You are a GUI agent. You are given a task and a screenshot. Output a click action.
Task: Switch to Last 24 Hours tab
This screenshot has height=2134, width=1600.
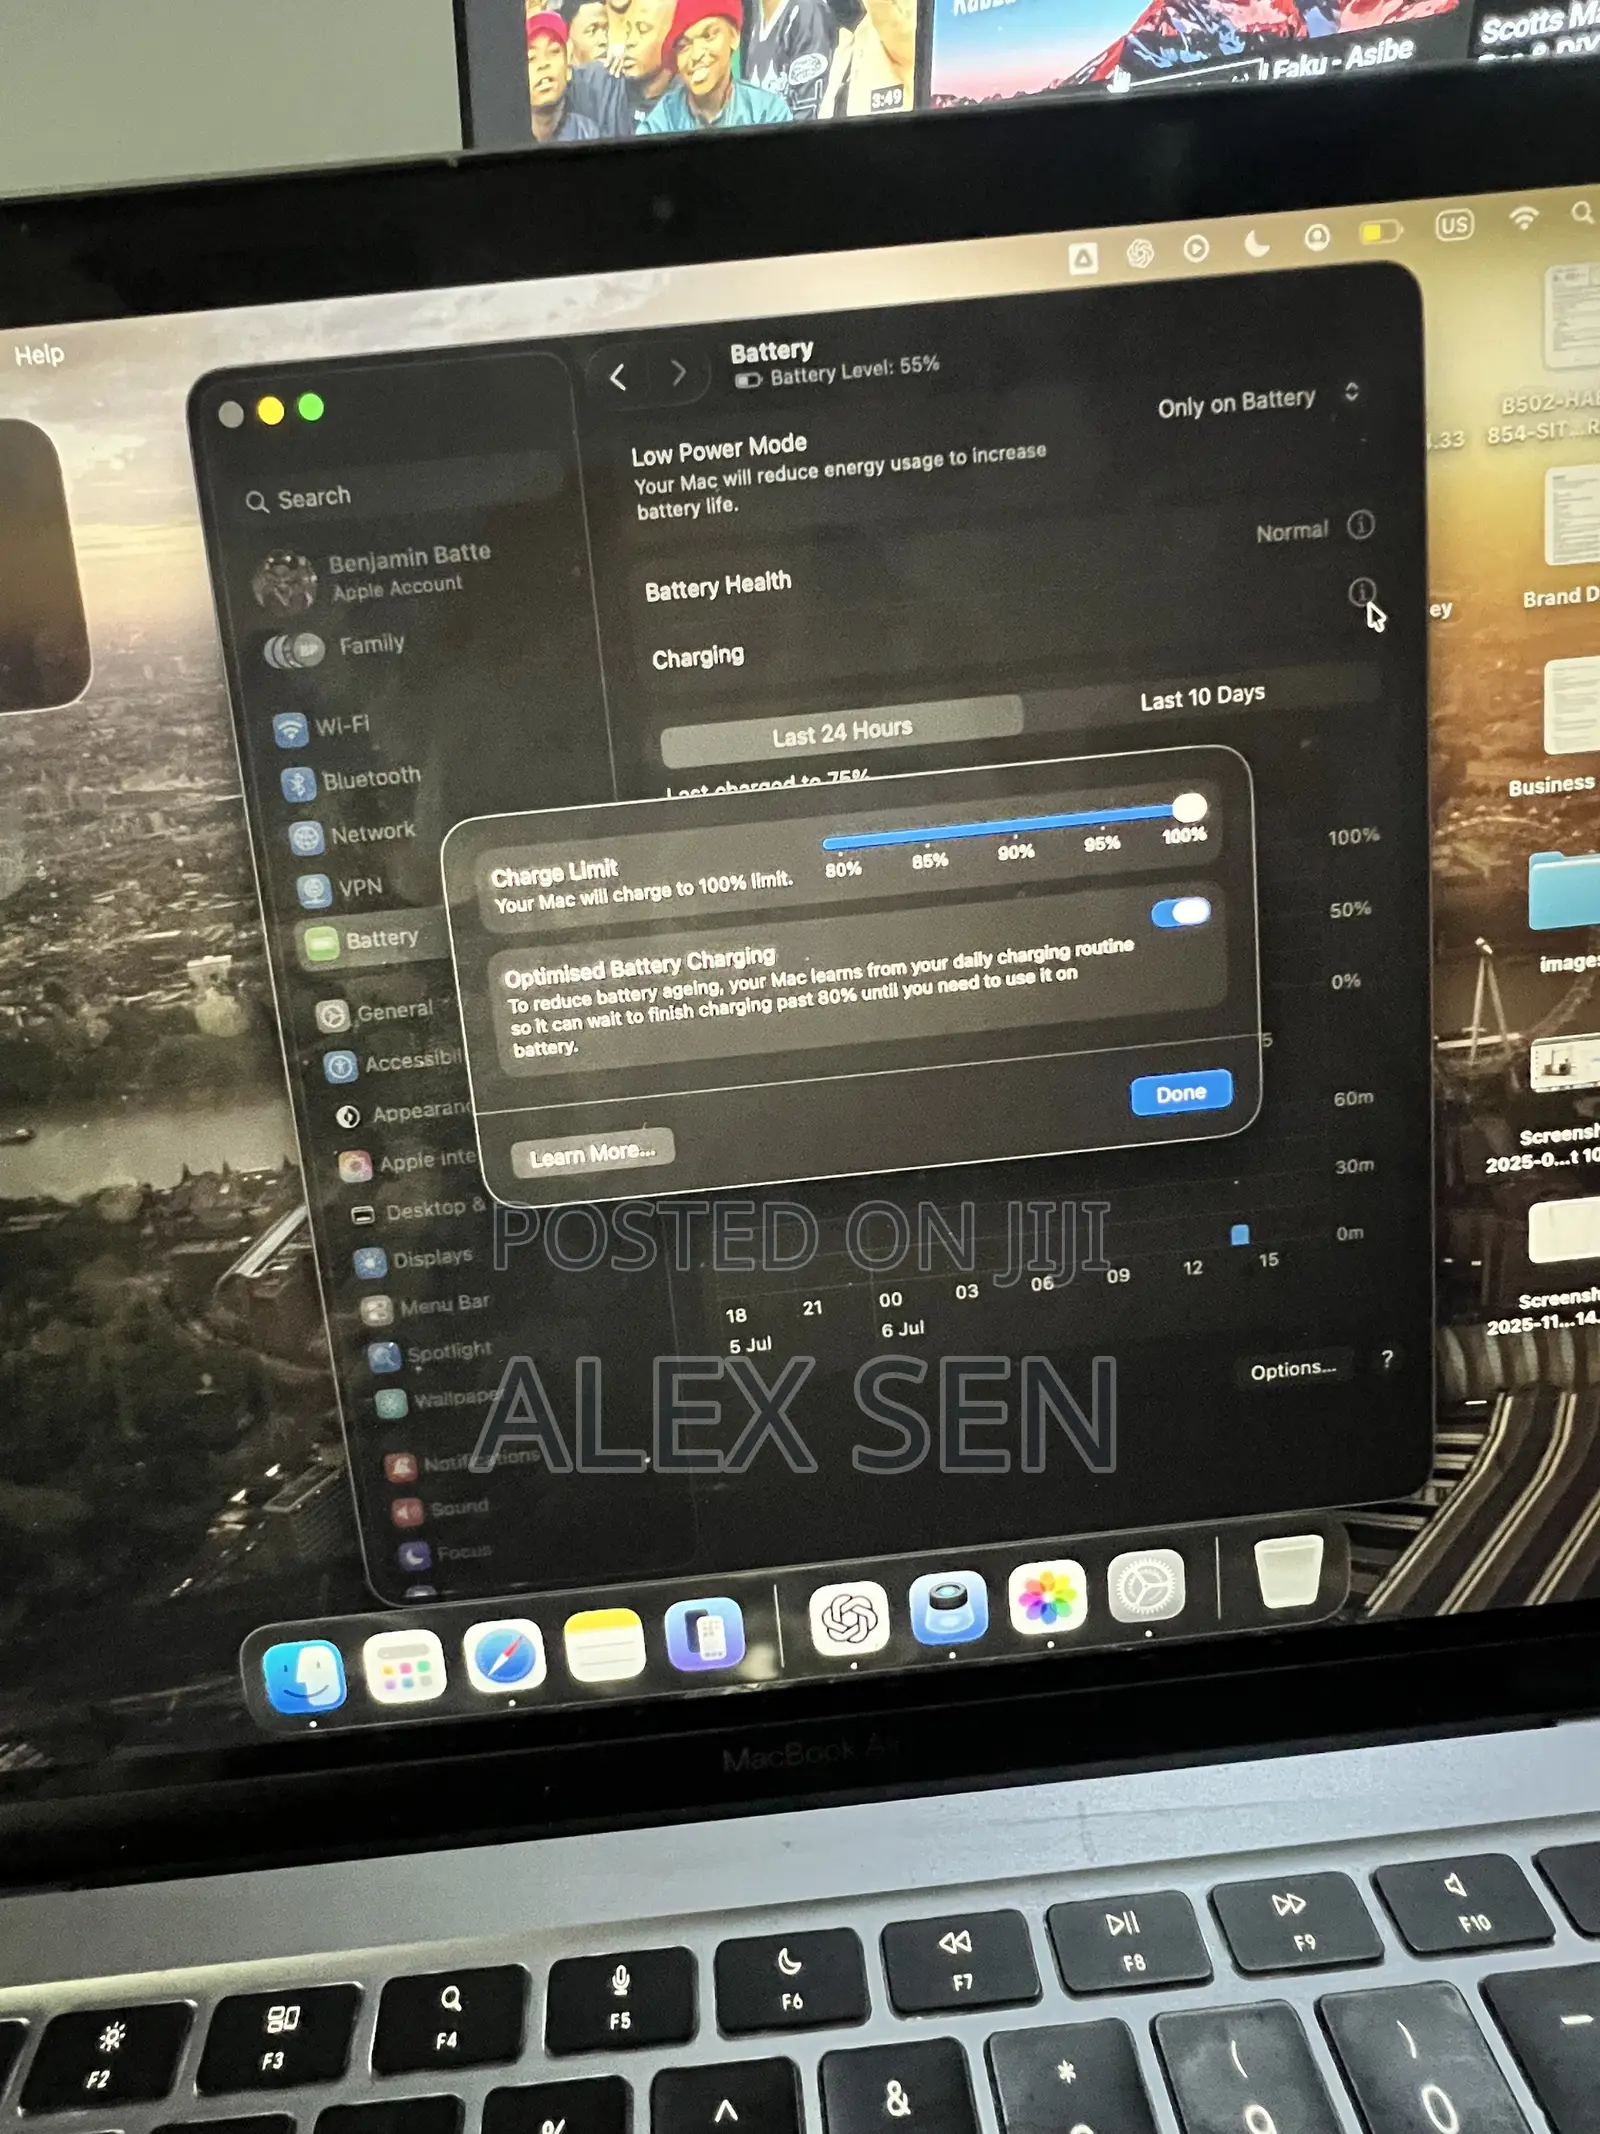842,732
